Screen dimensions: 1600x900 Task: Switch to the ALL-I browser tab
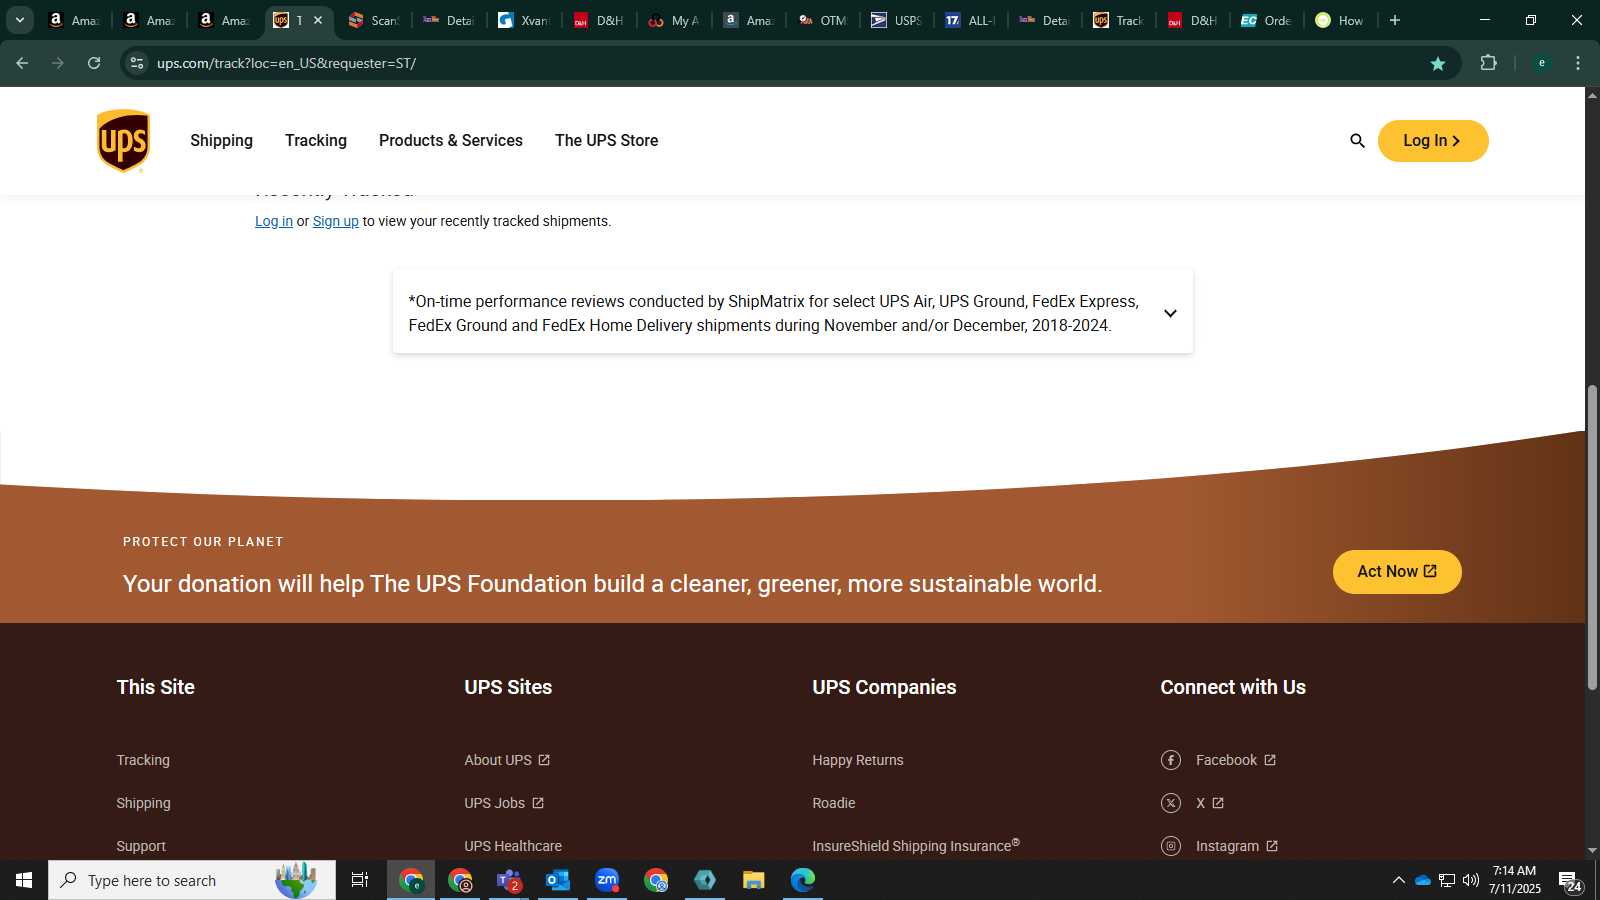click(x=970, y=20)
